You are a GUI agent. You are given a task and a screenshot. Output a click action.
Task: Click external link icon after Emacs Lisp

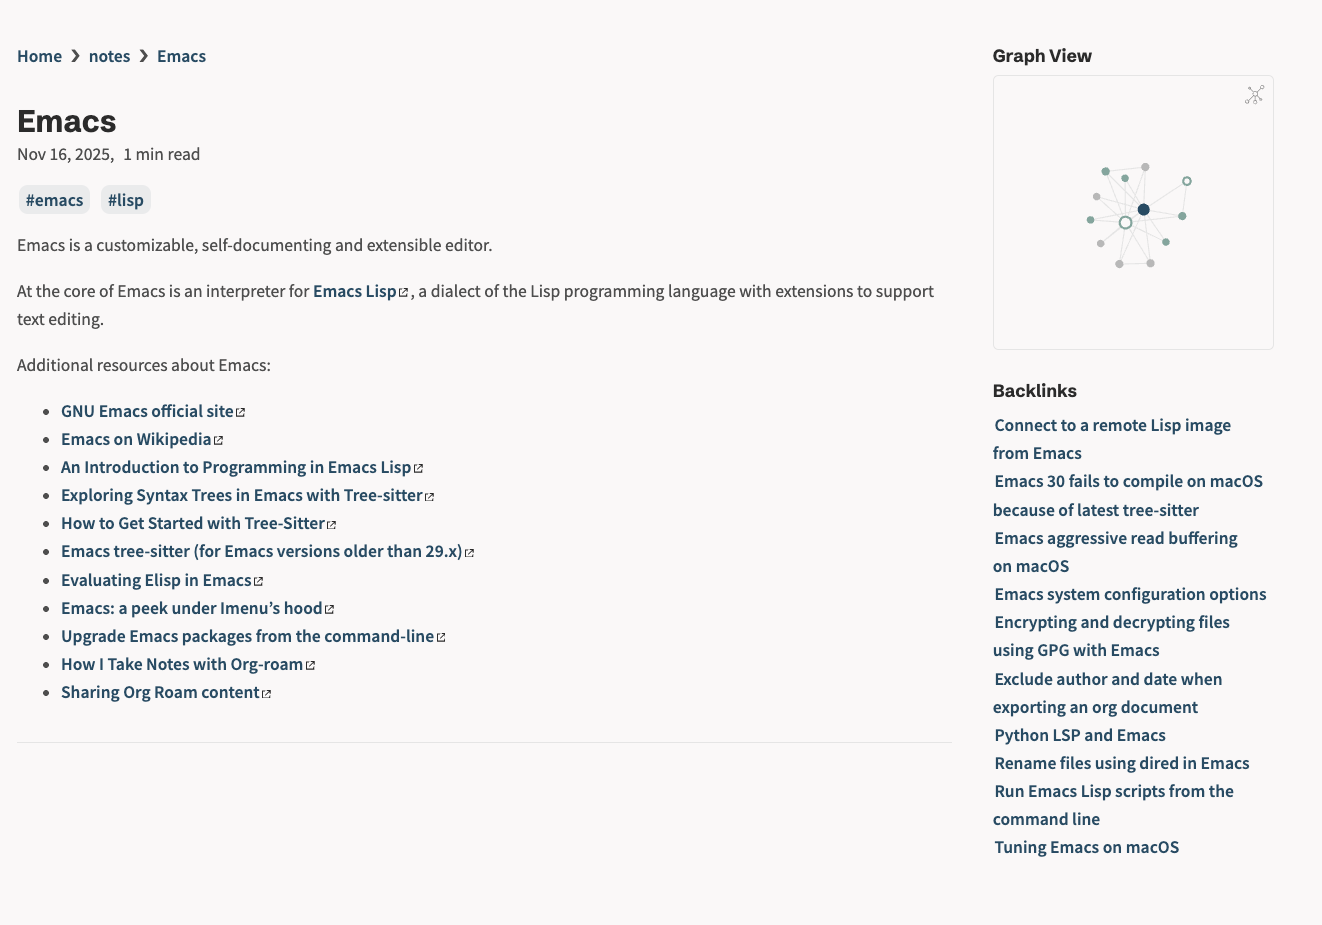(x=404, y=293)
